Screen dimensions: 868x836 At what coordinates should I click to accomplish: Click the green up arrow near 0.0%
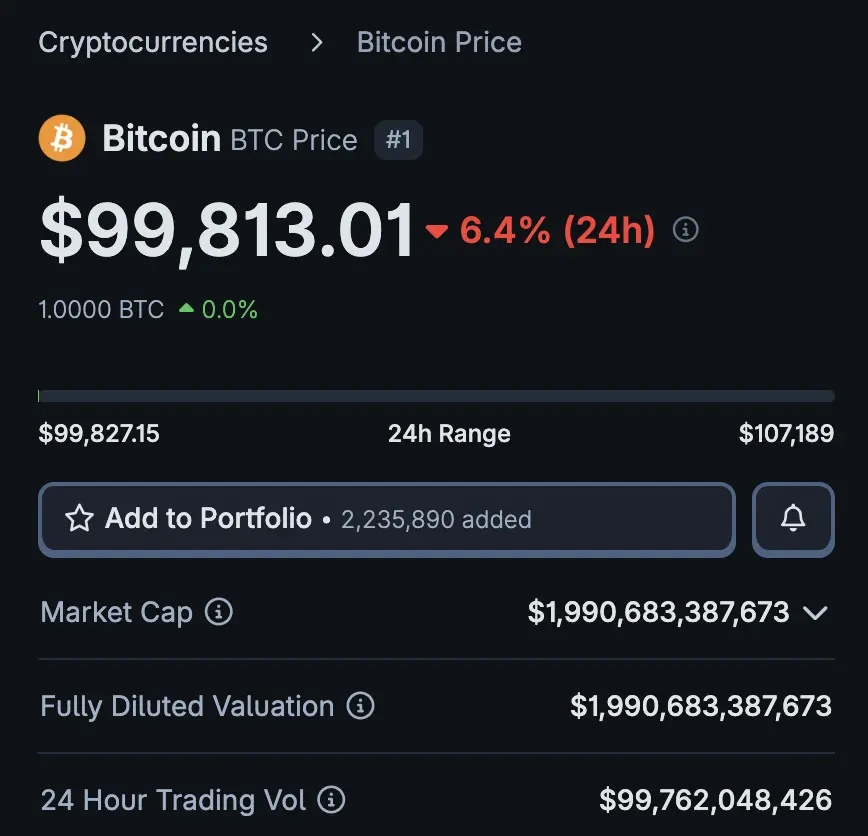tap(186, 309)
